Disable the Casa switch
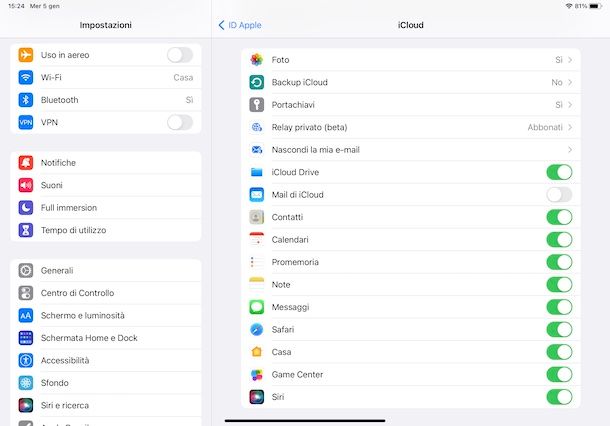 (x=559, y=352)
